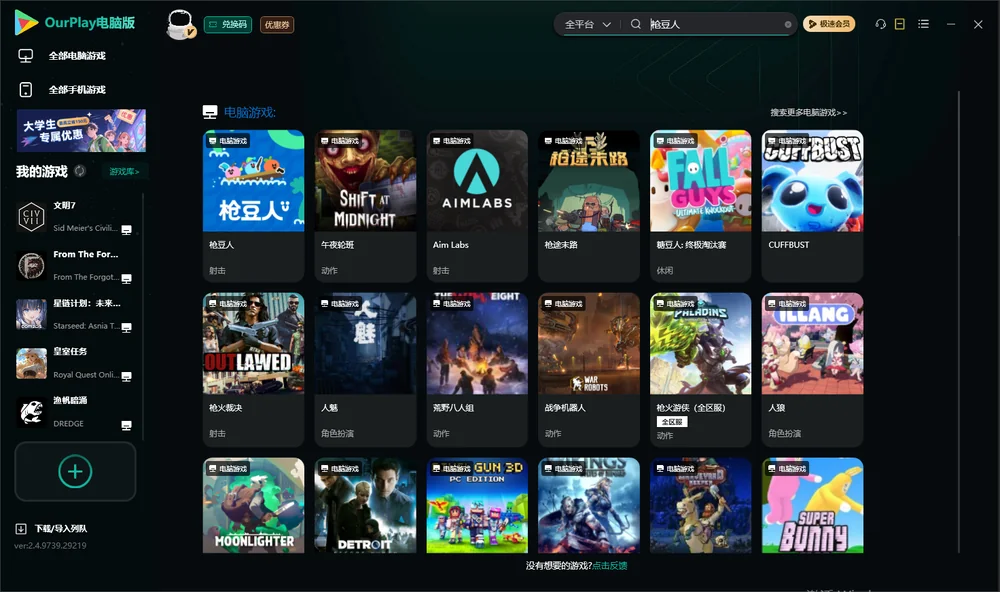Open 皇室任务 Royal Quest entry
The width and height of the screenshot is (1000, 592).
pos(75,363)
